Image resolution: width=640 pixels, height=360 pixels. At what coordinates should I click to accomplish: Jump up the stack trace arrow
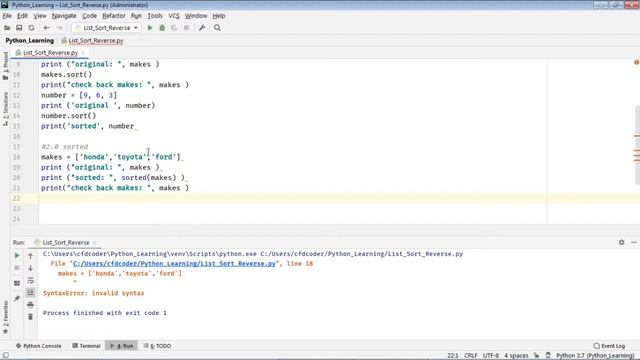coord(31,256)
